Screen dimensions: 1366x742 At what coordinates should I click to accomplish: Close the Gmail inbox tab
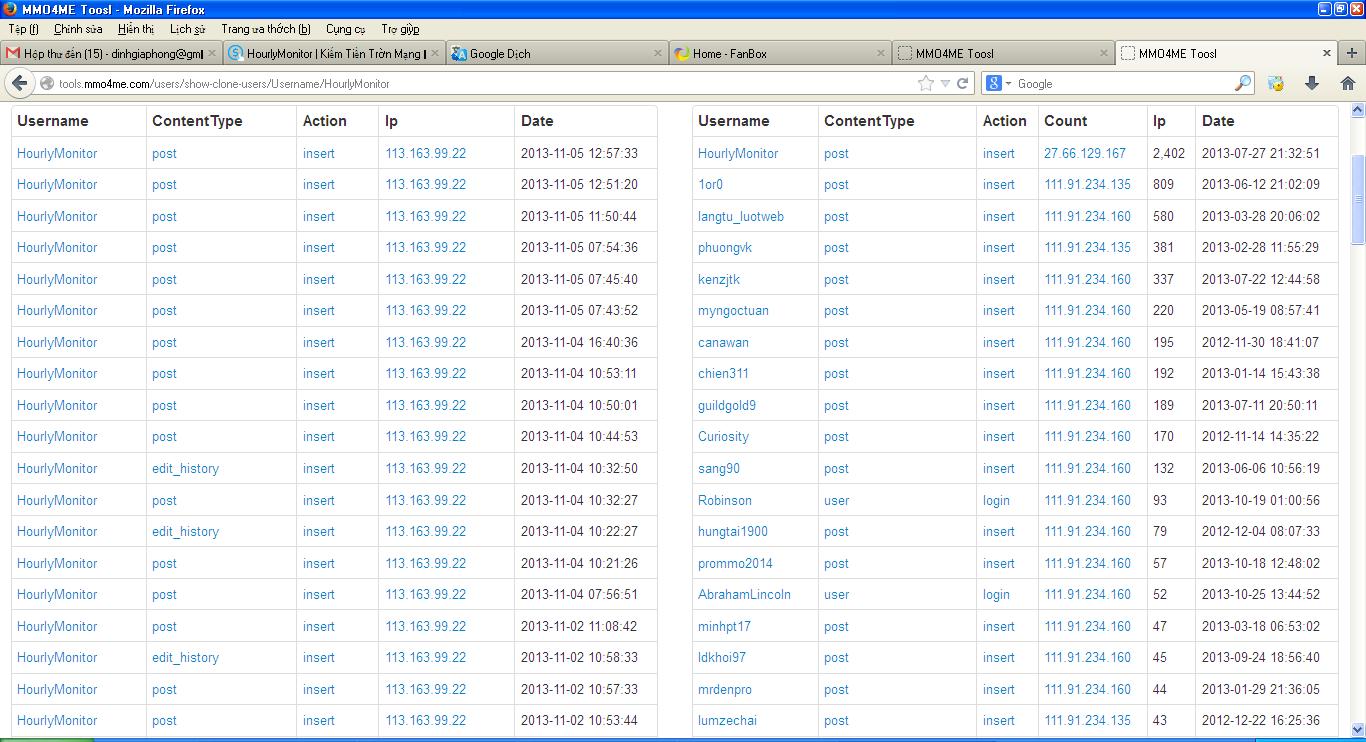tap(212, 54)
